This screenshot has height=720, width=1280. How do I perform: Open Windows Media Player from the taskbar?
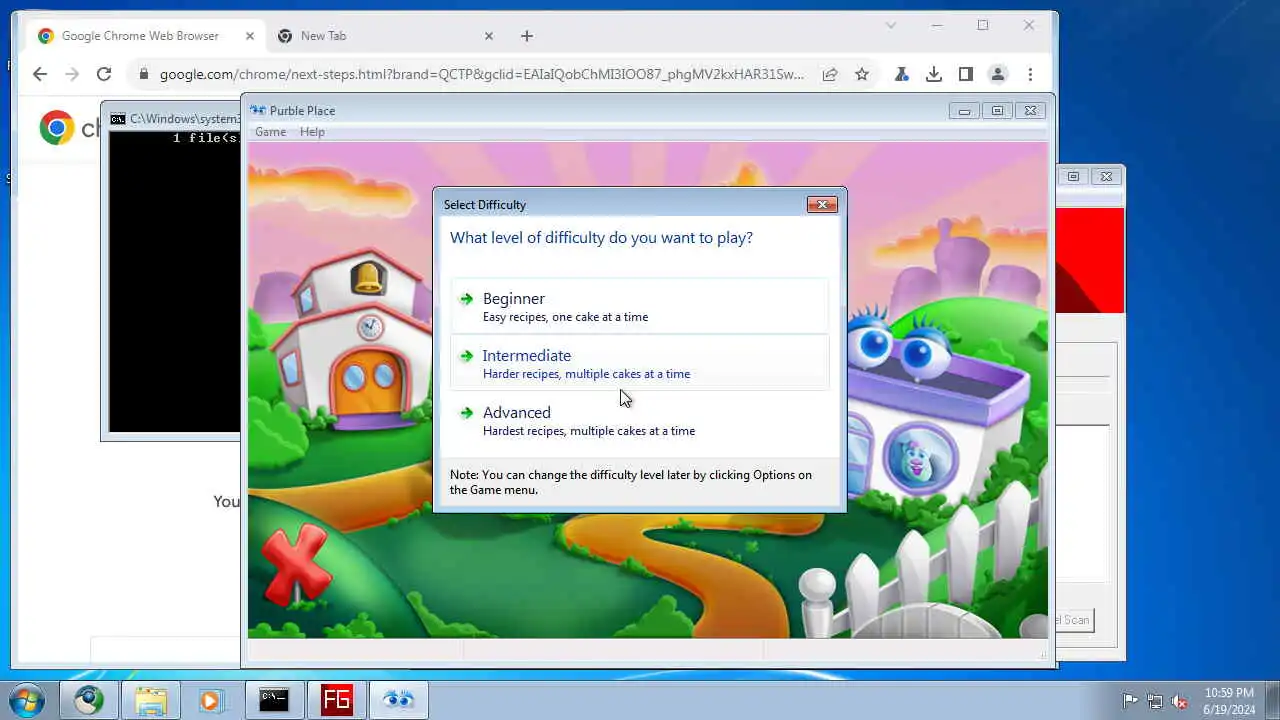pos(211,700)
